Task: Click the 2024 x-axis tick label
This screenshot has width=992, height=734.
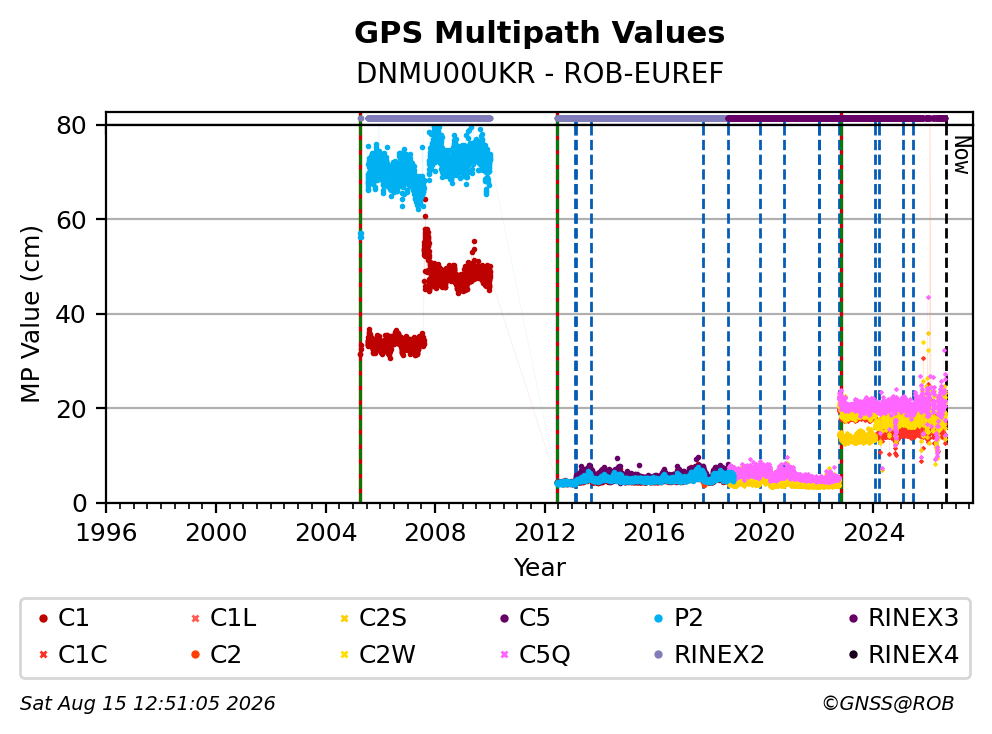Action: click(x=873, y=533)
